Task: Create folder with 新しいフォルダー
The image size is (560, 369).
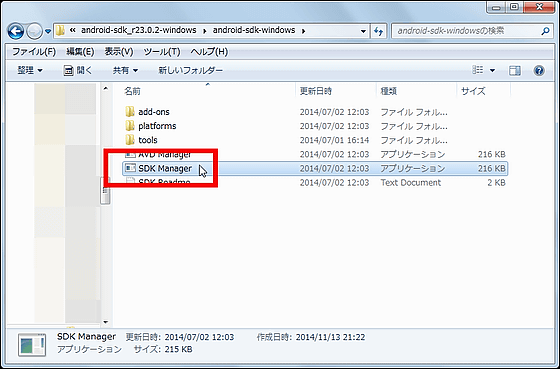Action: point(190,70)
